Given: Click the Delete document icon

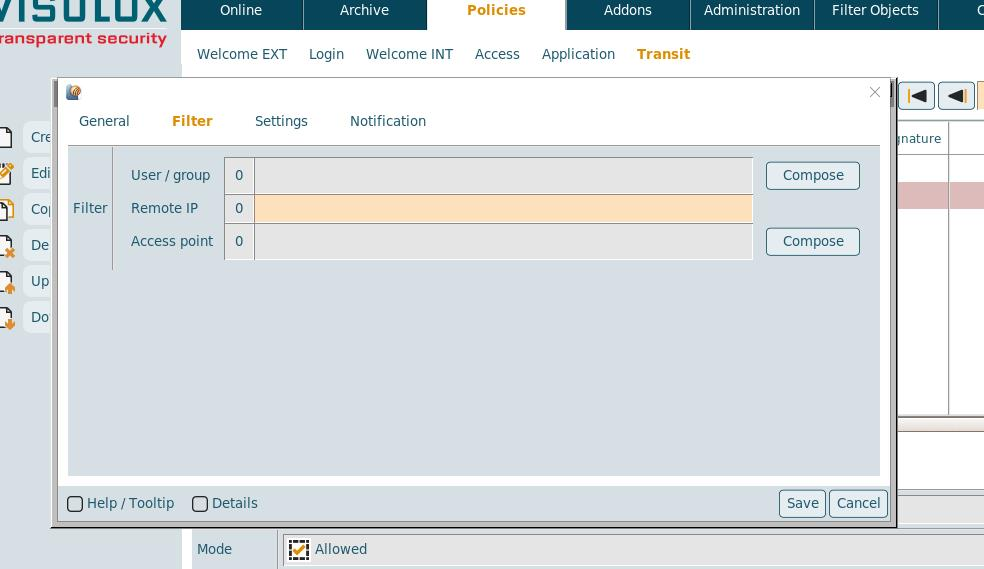Looking at the screenshot, I should coord(6,246).
